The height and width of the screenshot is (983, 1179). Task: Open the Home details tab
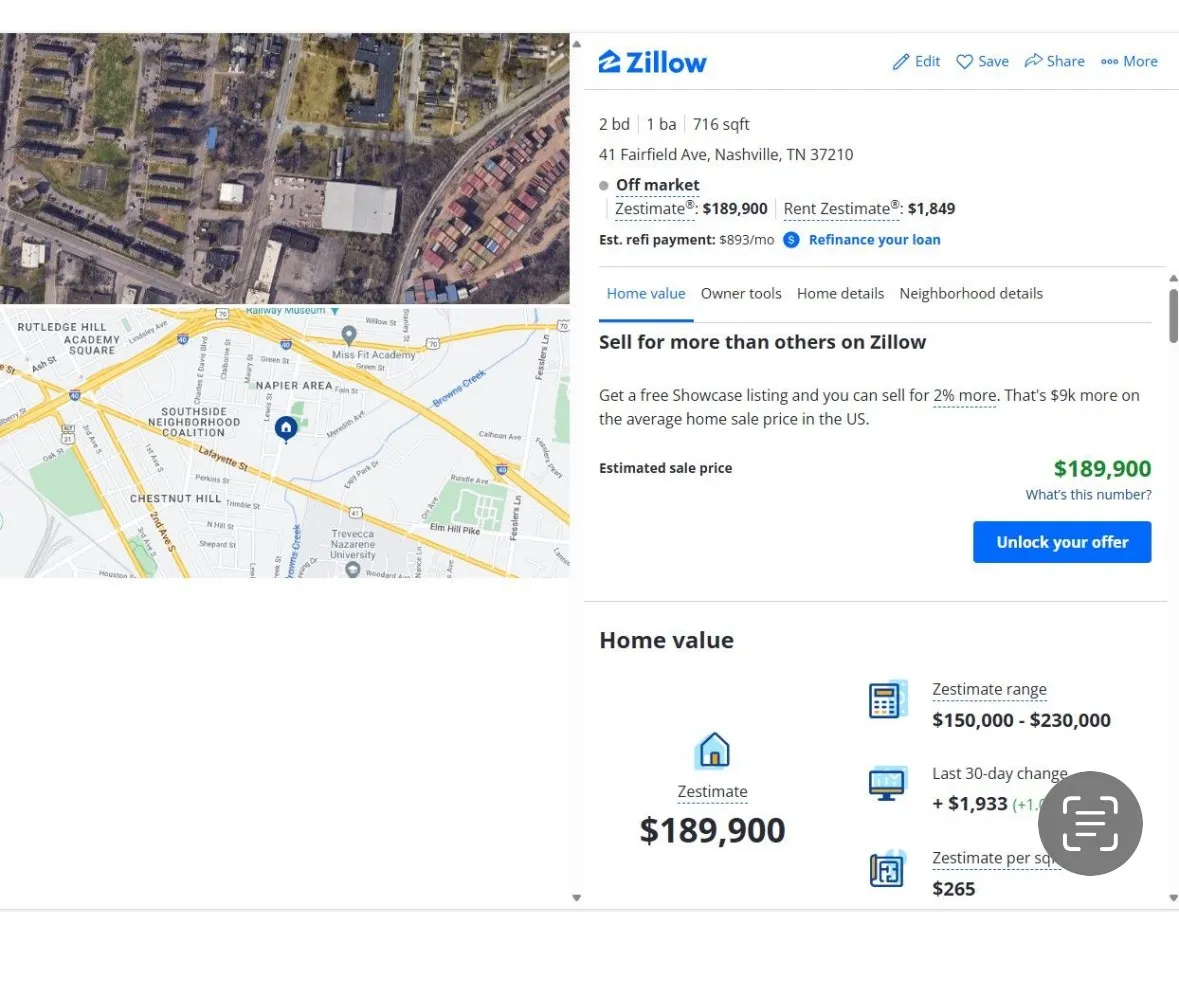pyautogui.click(x=840, y=294)
